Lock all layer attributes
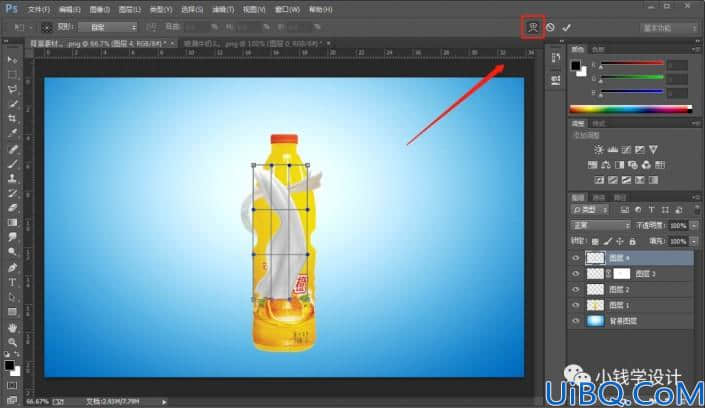The height and width of the screenshot is (408, 705). tap(633, 242)
